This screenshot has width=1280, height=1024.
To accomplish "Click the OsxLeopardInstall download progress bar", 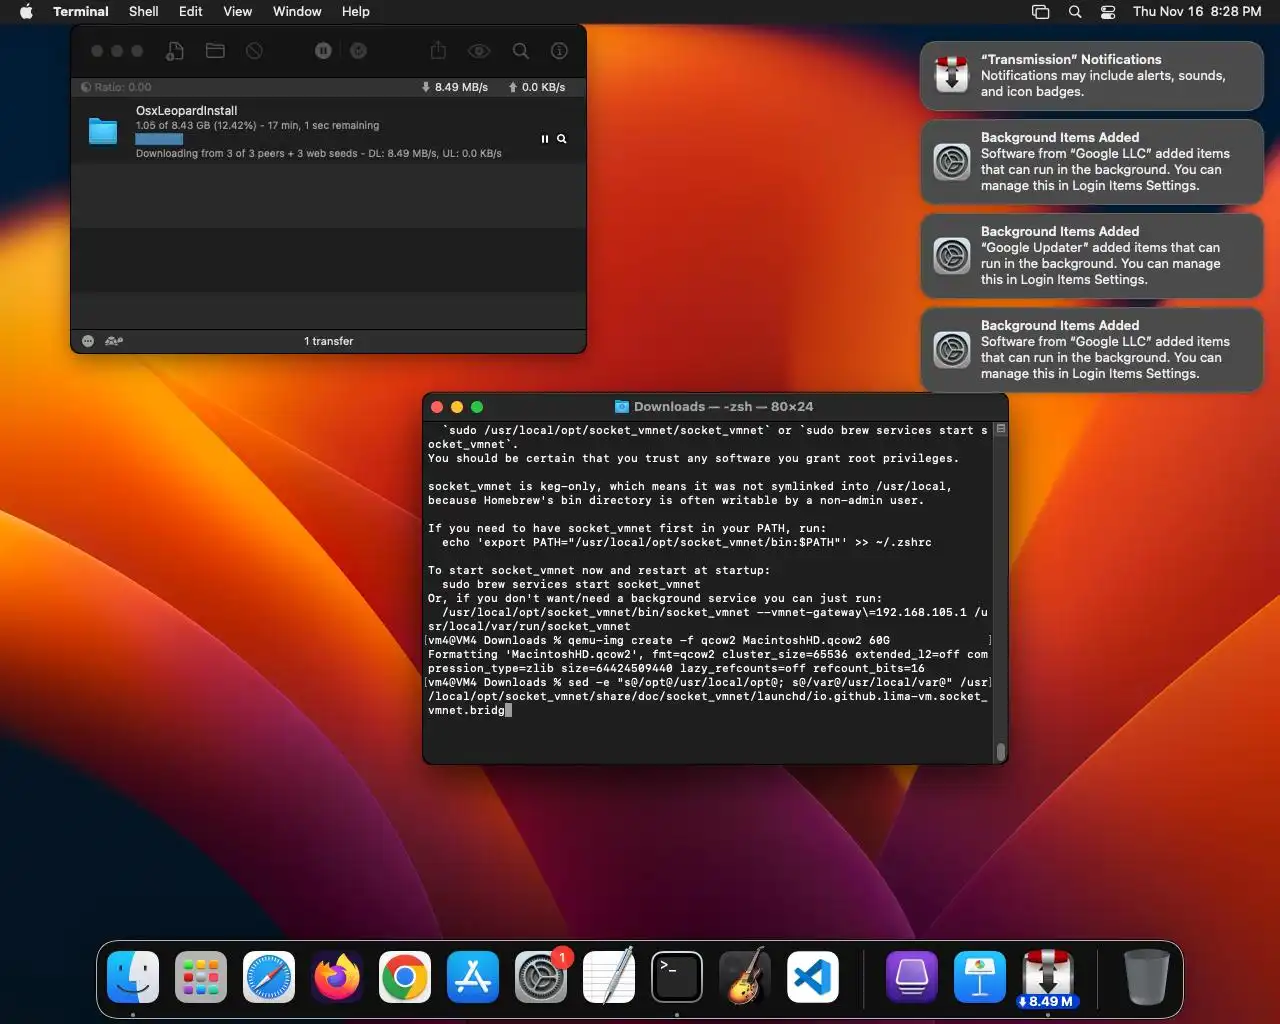I will point(159,139).
